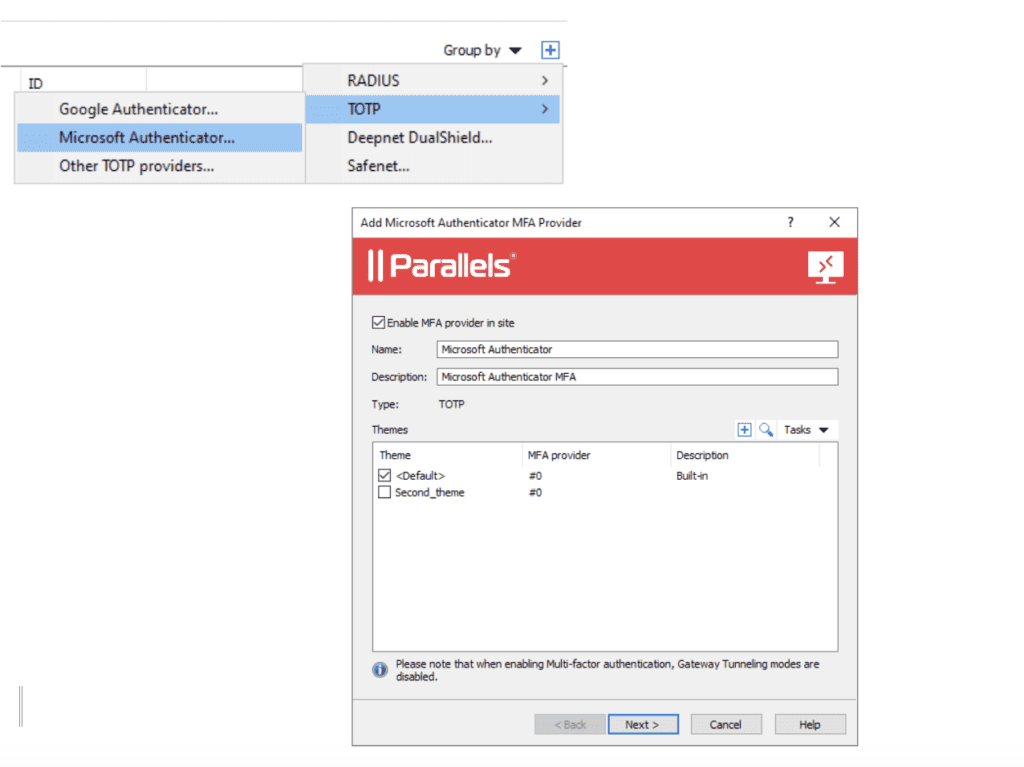1024x767 pixels.
Task: Sort themes by the Description column header
Action: click(702, 455)
